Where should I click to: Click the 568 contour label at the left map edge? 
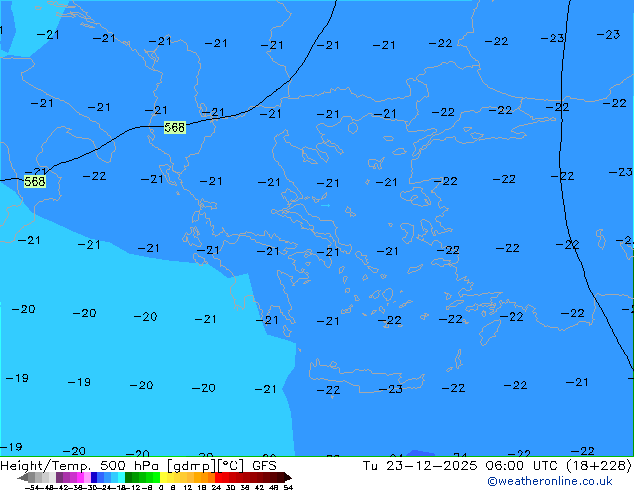point(35,182)
